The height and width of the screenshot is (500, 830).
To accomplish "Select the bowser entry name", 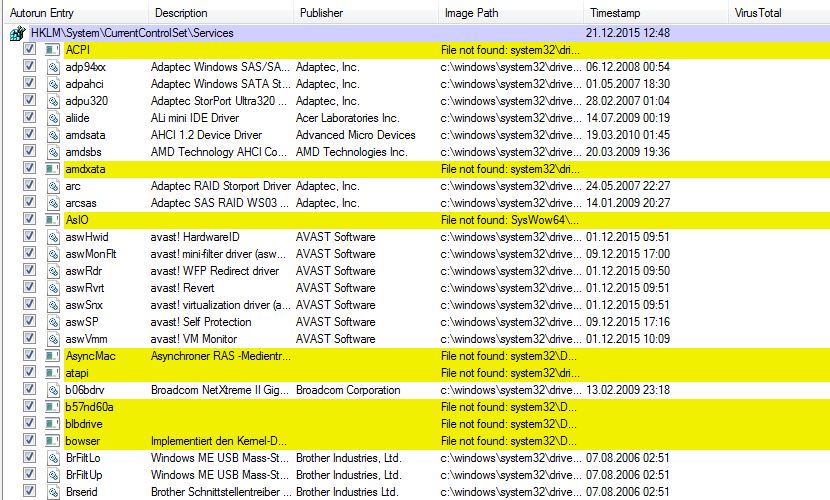I will point(83,441).
